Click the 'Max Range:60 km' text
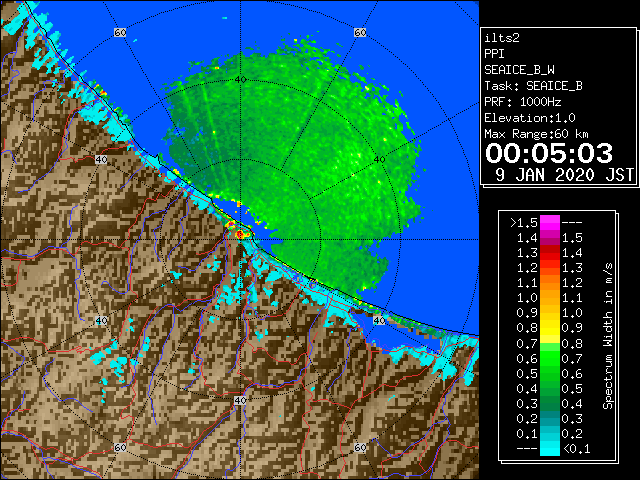 pos(536,134)
